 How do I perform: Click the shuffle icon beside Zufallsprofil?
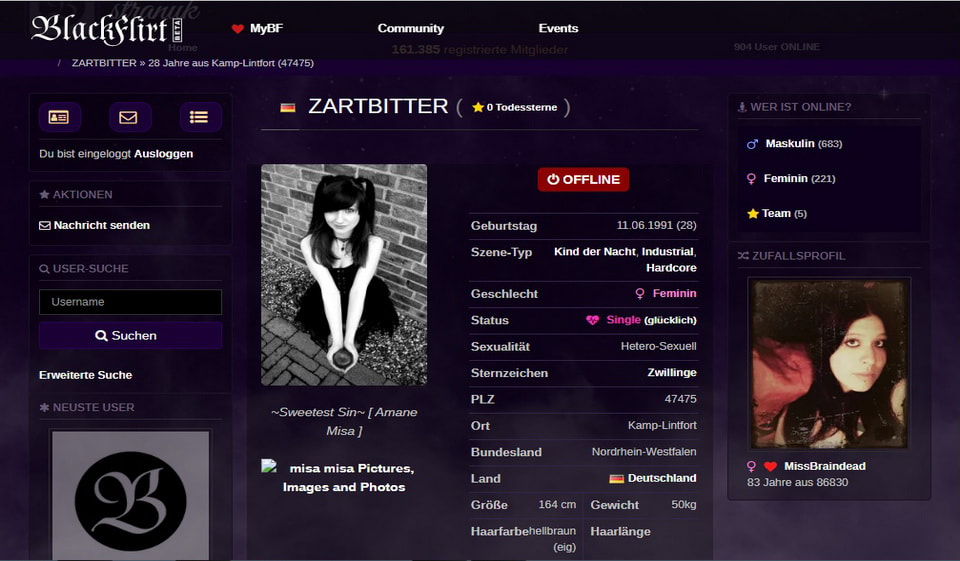[x=743, y=256]
